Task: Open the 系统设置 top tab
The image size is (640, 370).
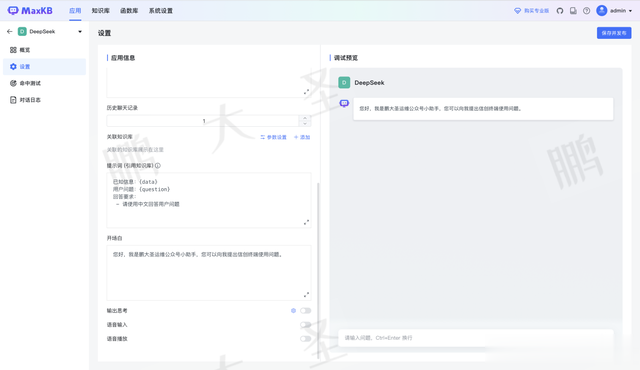Action: pyautogui.click(x=160, y=11)
